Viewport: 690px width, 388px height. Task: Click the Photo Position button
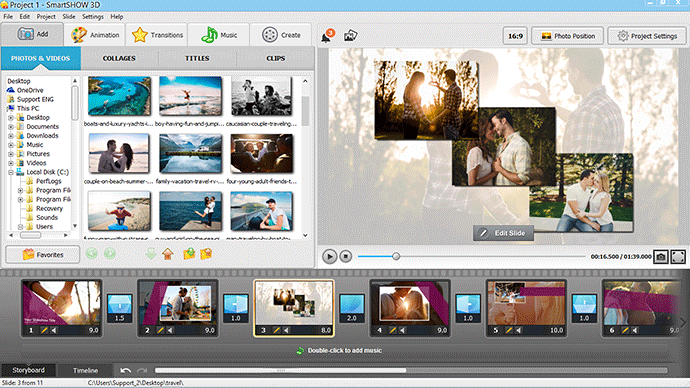click(x=568, y=36)
